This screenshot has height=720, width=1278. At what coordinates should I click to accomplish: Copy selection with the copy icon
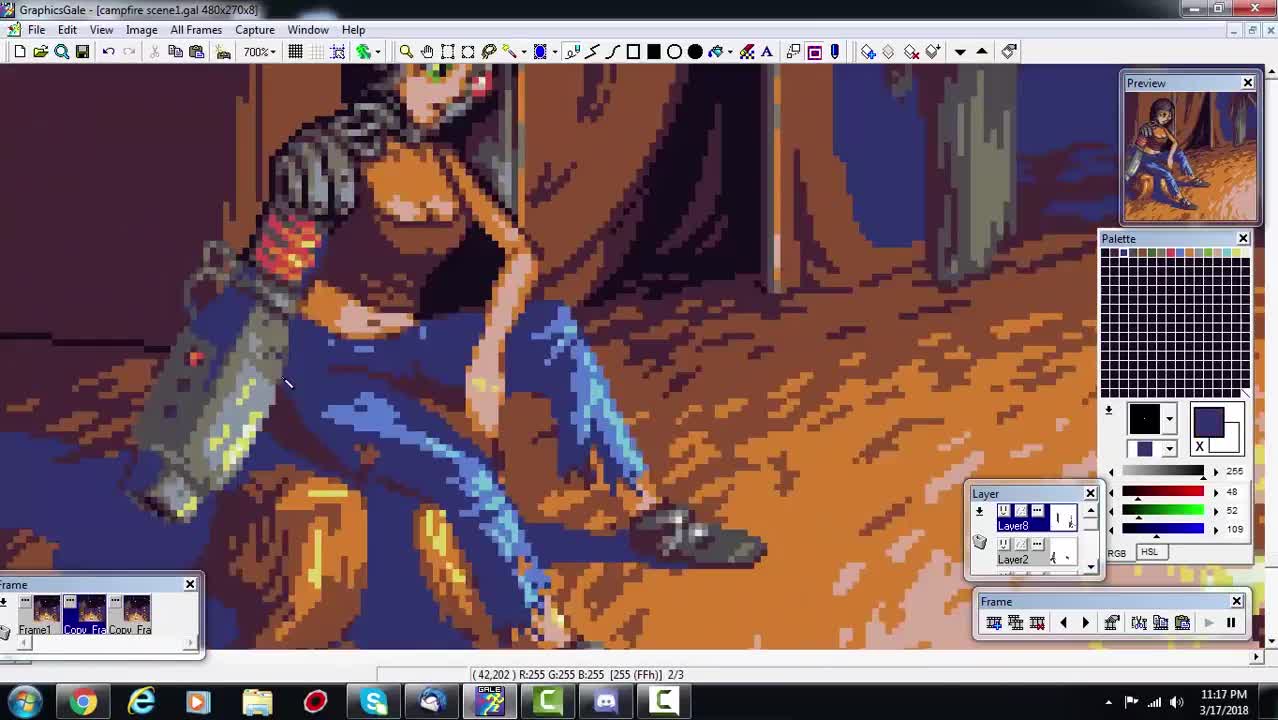coord(175,52)
